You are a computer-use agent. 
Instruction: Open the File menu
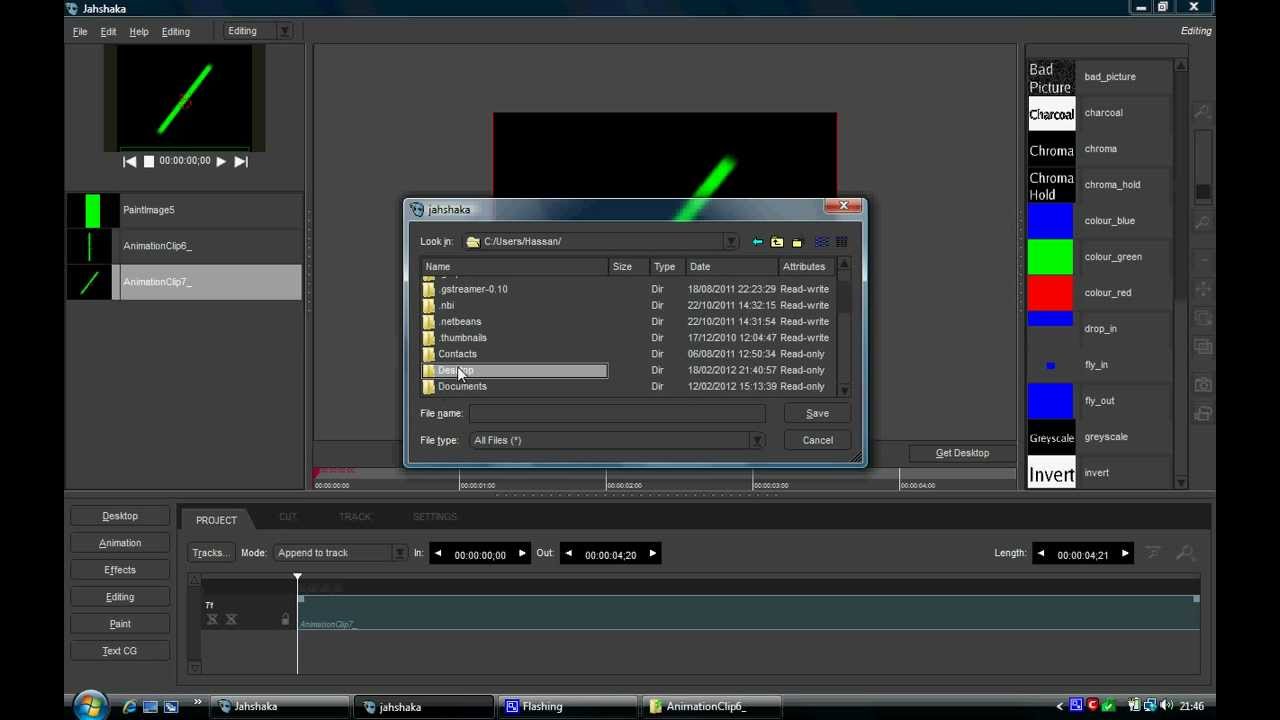click(80, 31)
